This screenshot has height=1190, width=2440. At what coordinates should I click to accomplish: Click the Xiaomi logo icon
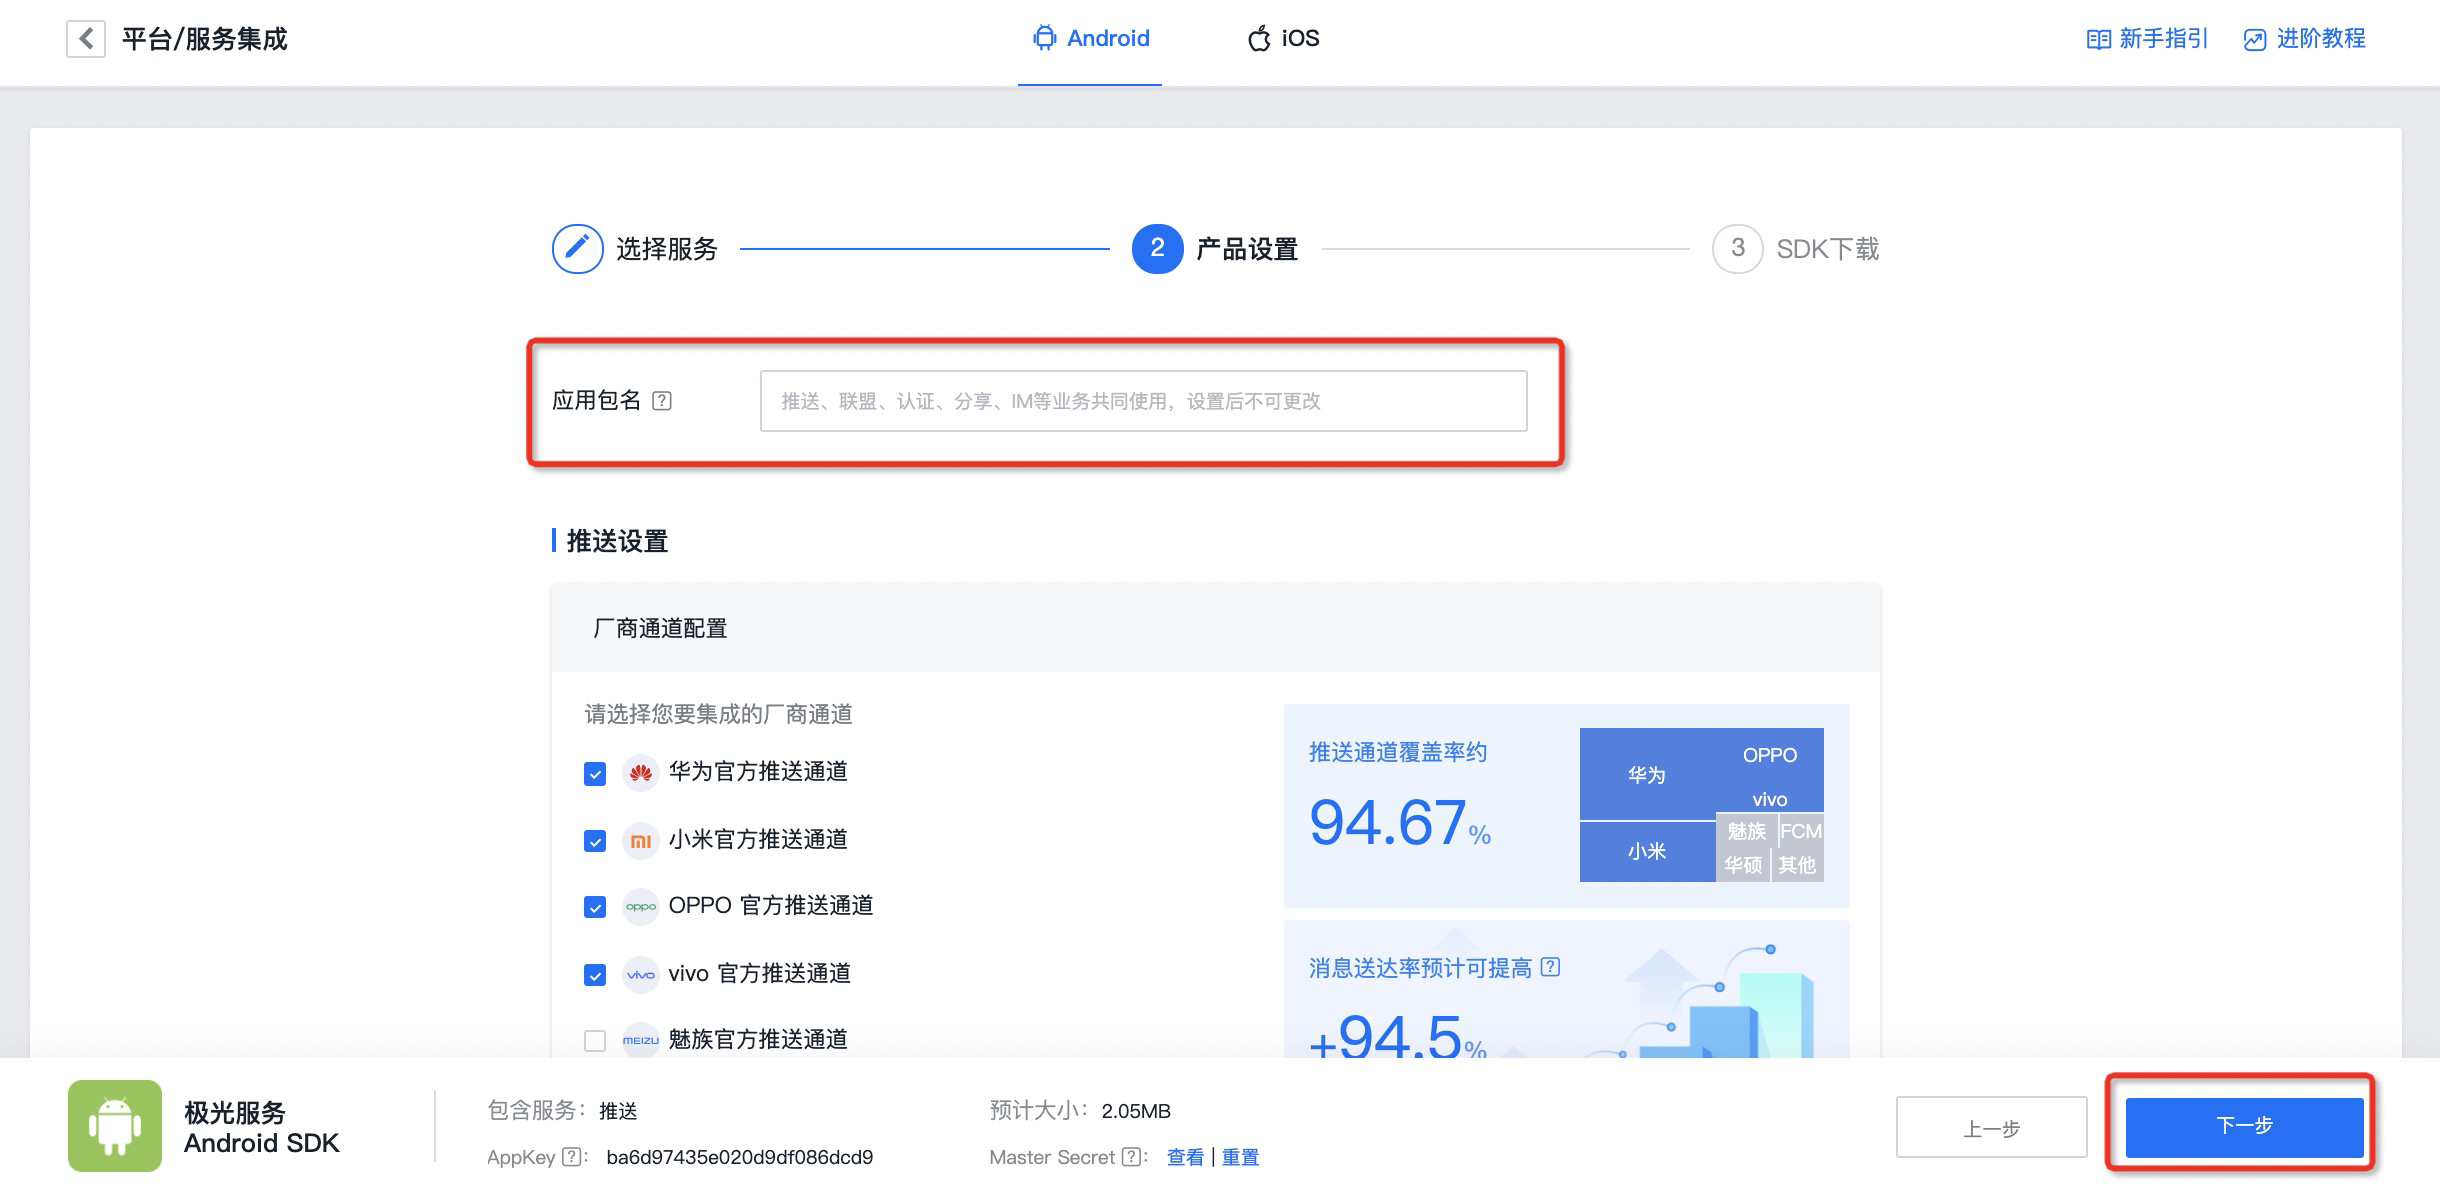click(x=640, y=840)
